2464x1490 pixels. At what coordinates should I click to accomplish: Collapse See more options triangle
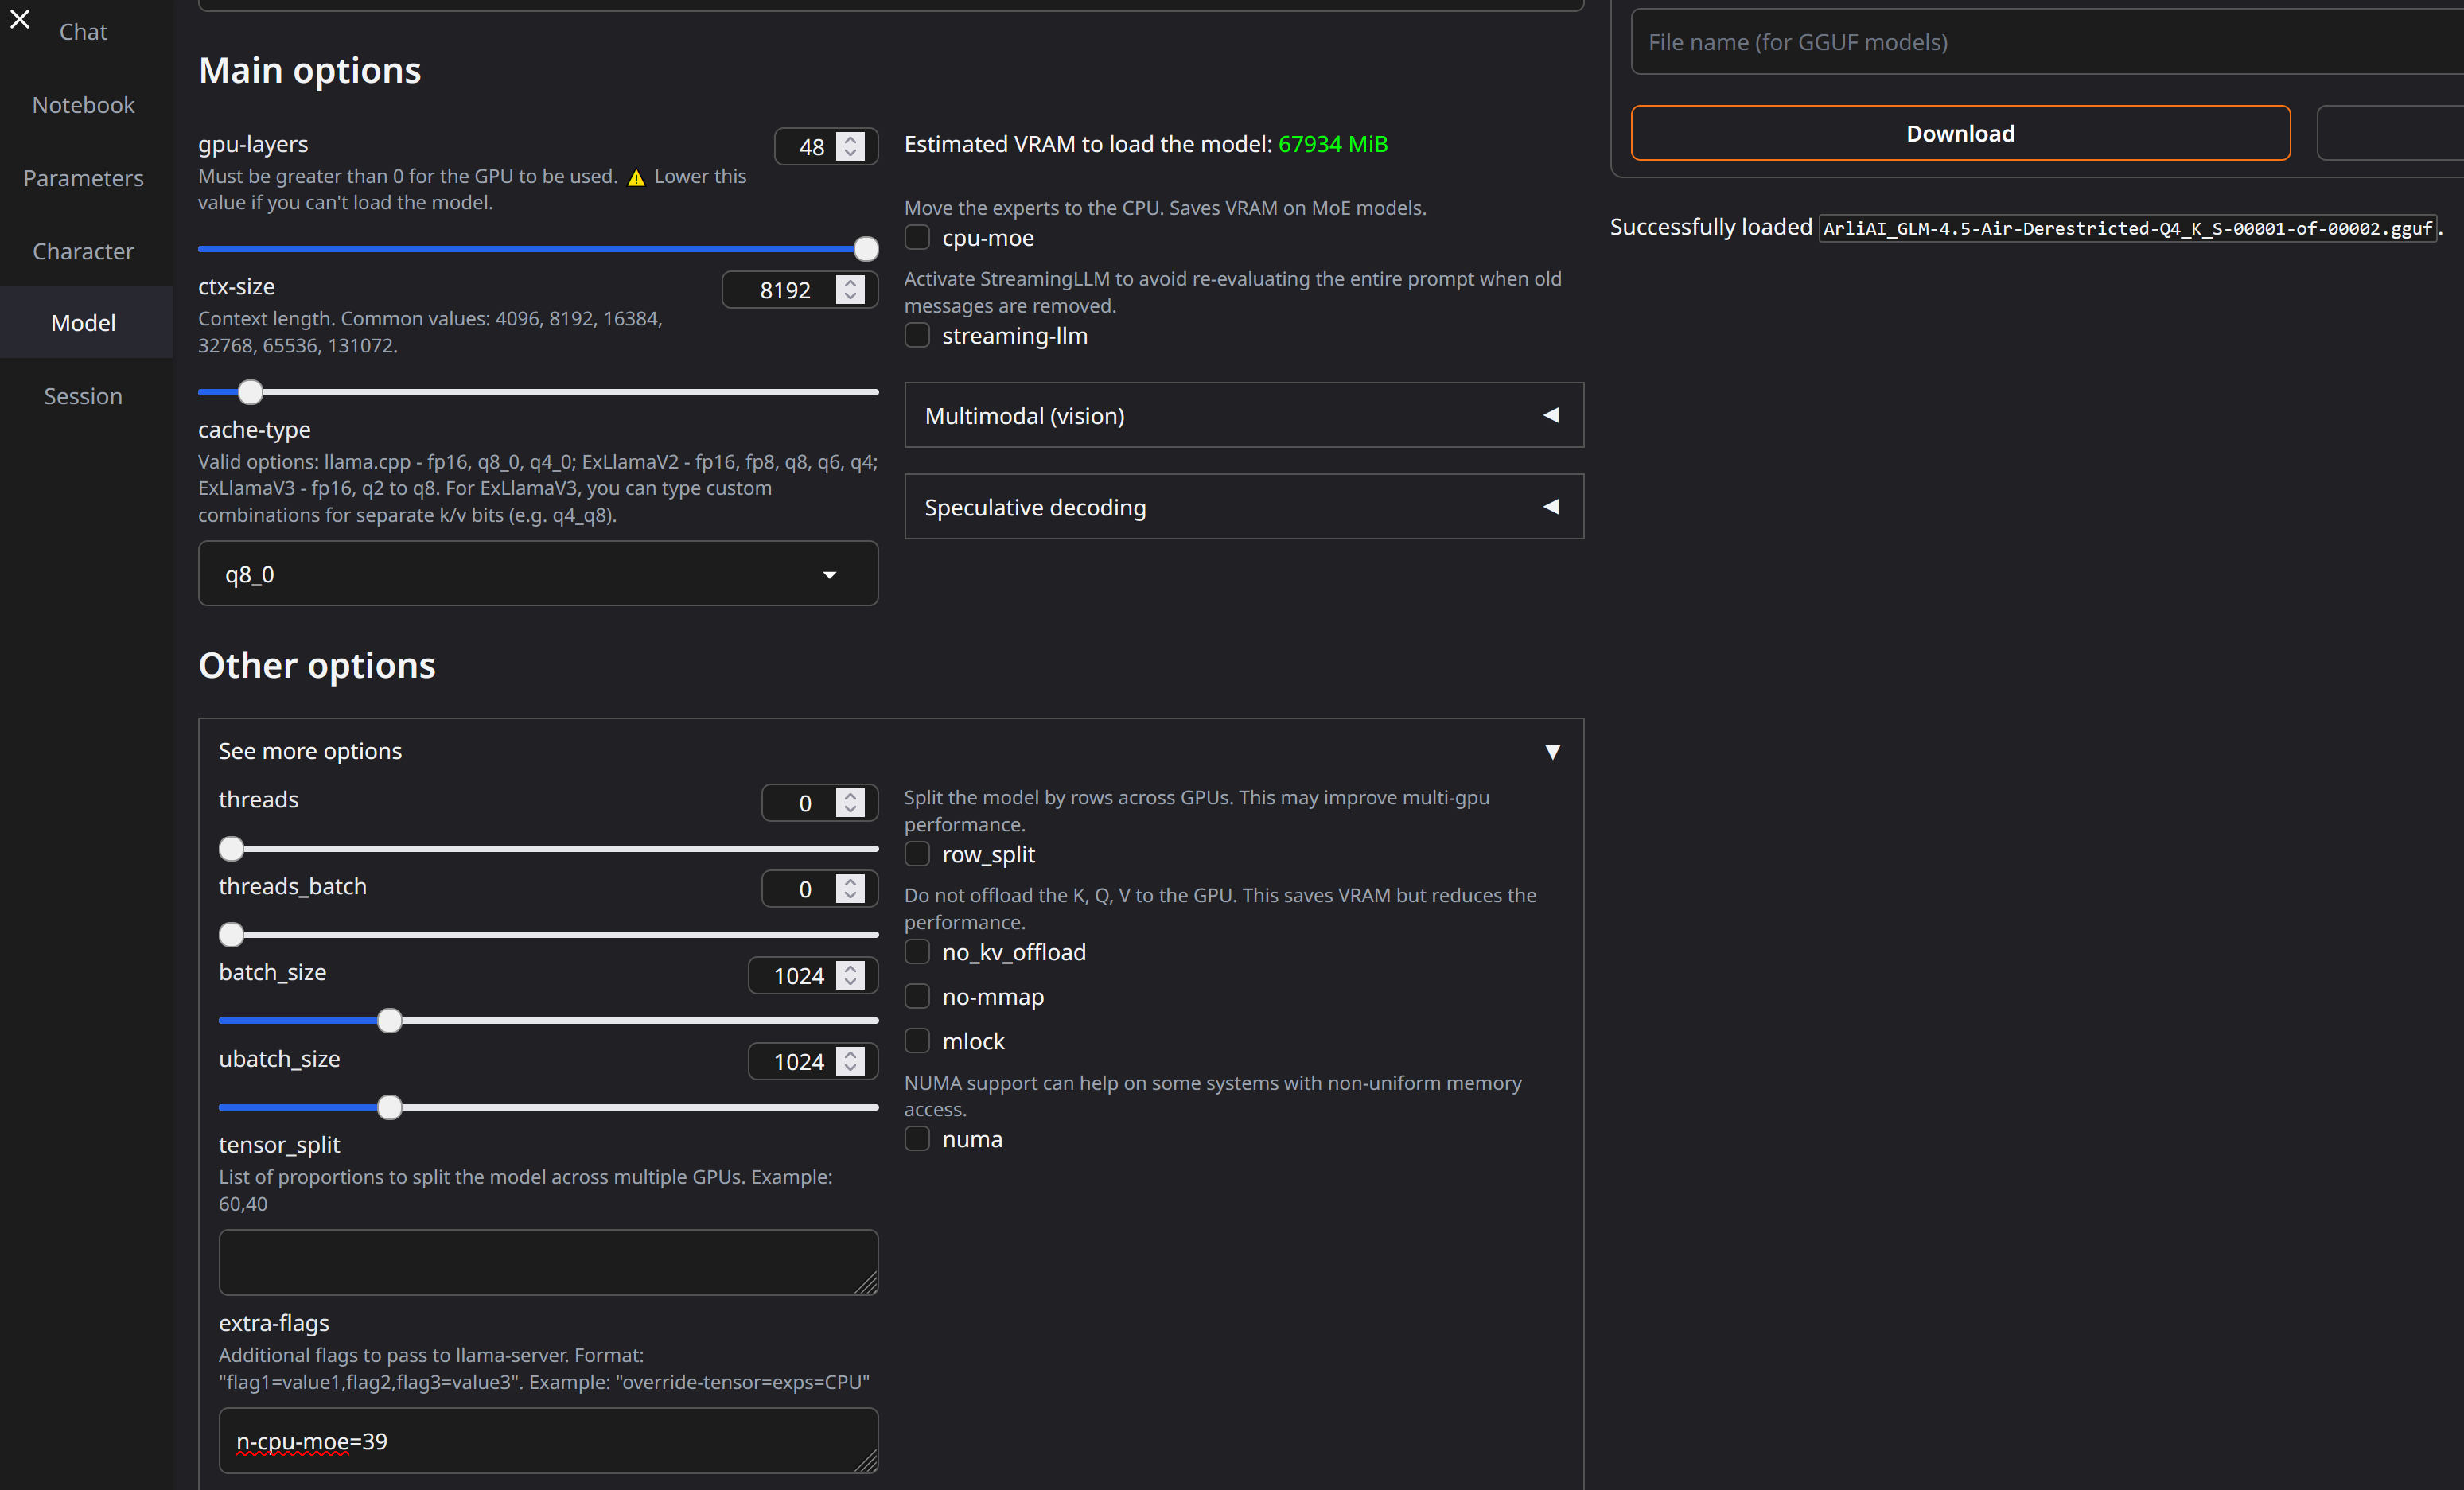tap(1552, 751)
